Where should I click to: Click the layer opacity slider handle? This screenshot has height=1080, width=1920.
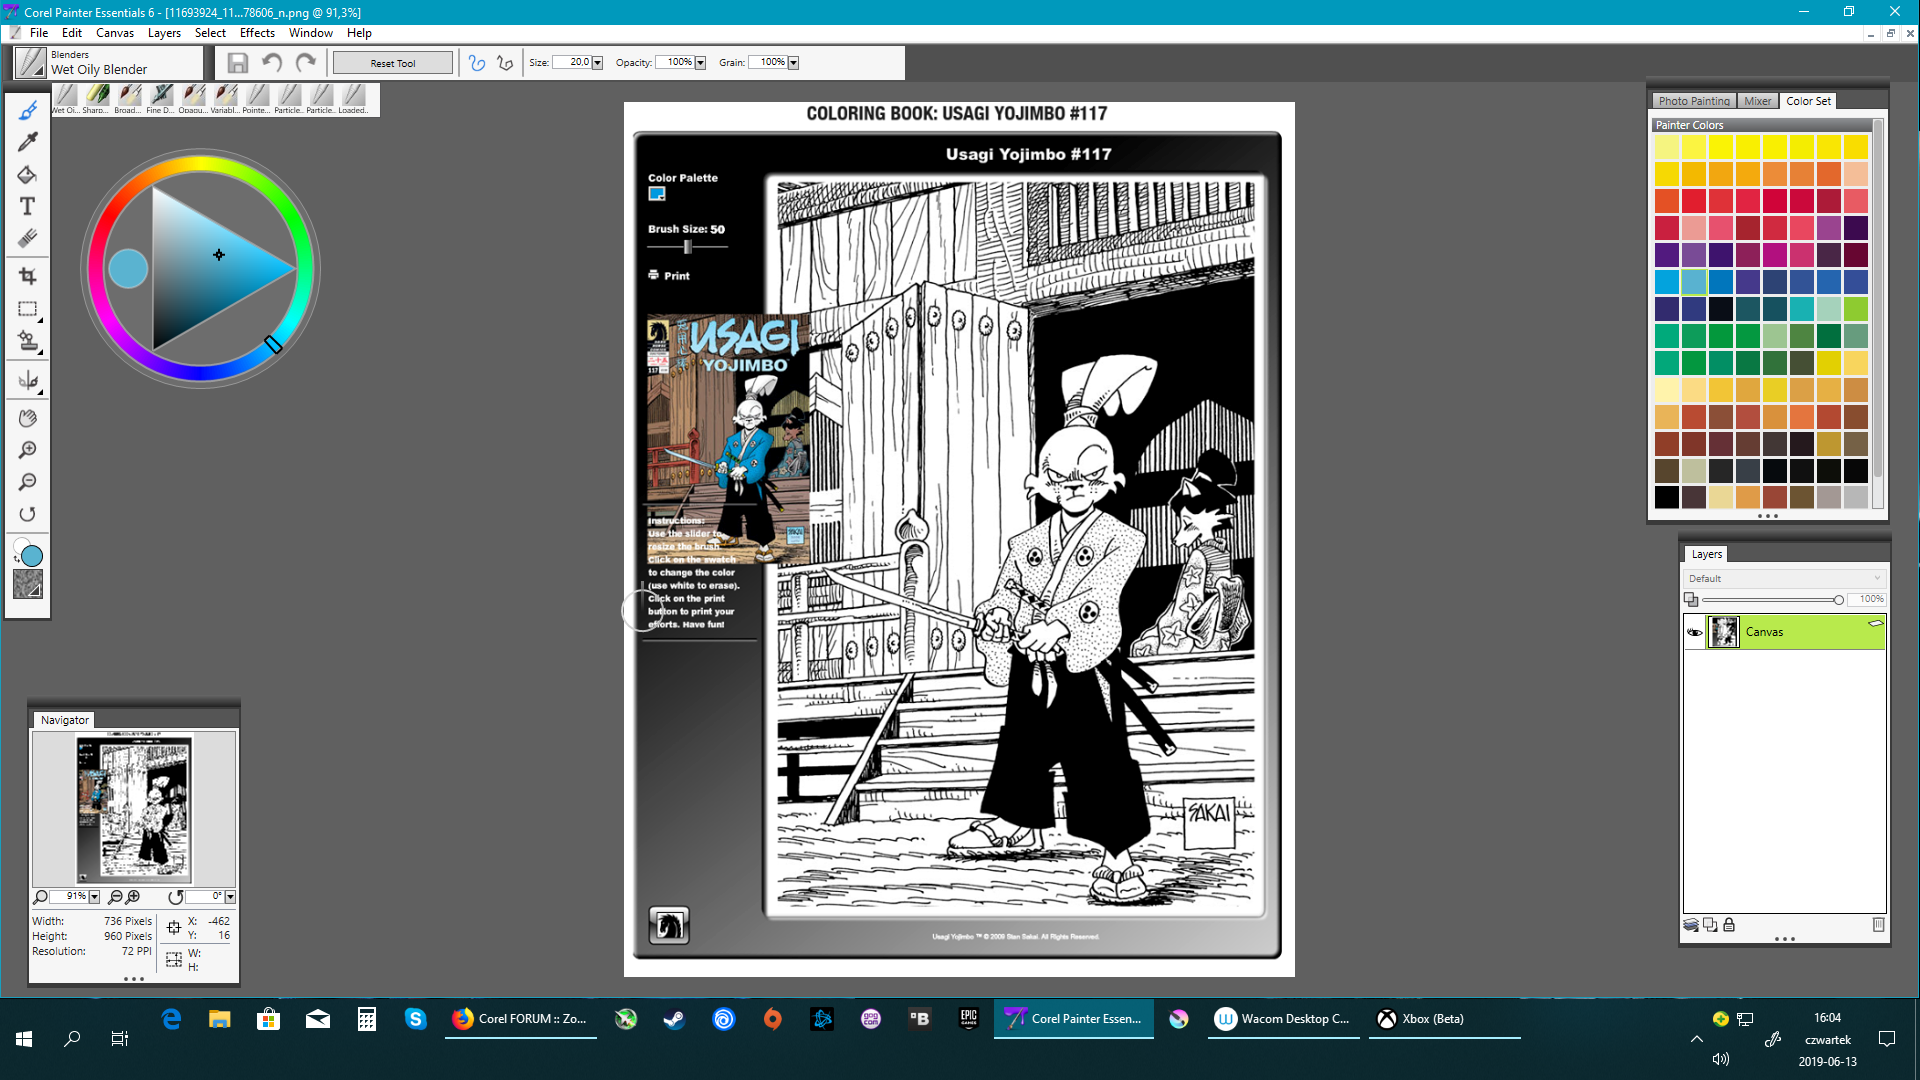(1838, 600)
